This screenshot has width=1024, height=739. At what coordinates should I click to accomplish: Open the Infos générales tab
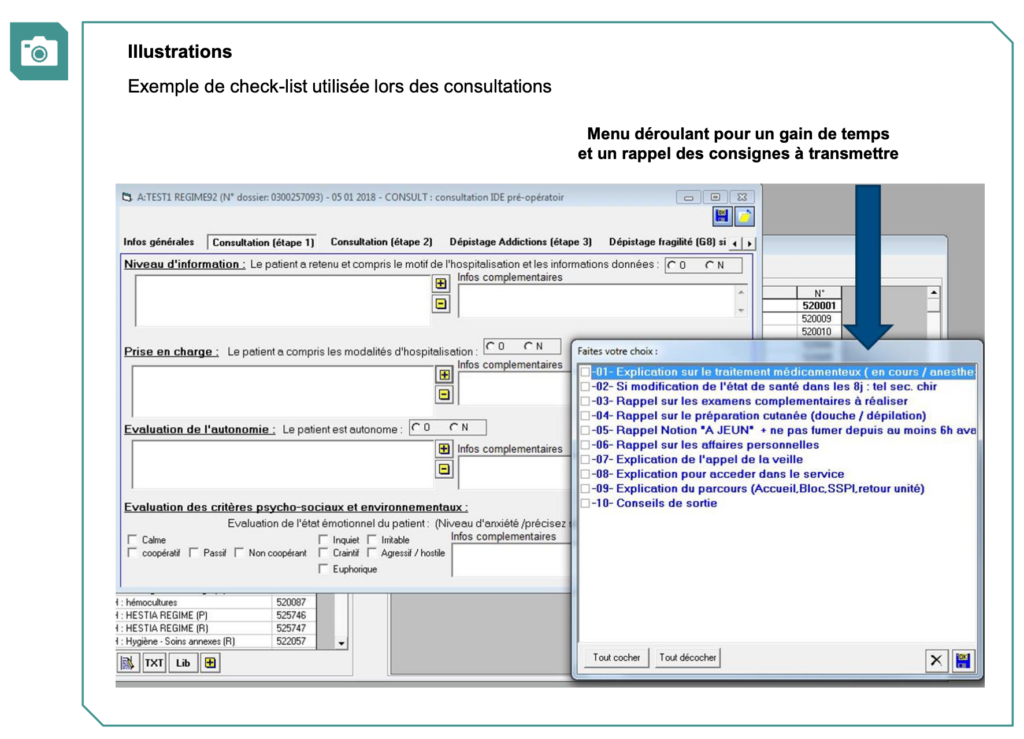(159, 242)
